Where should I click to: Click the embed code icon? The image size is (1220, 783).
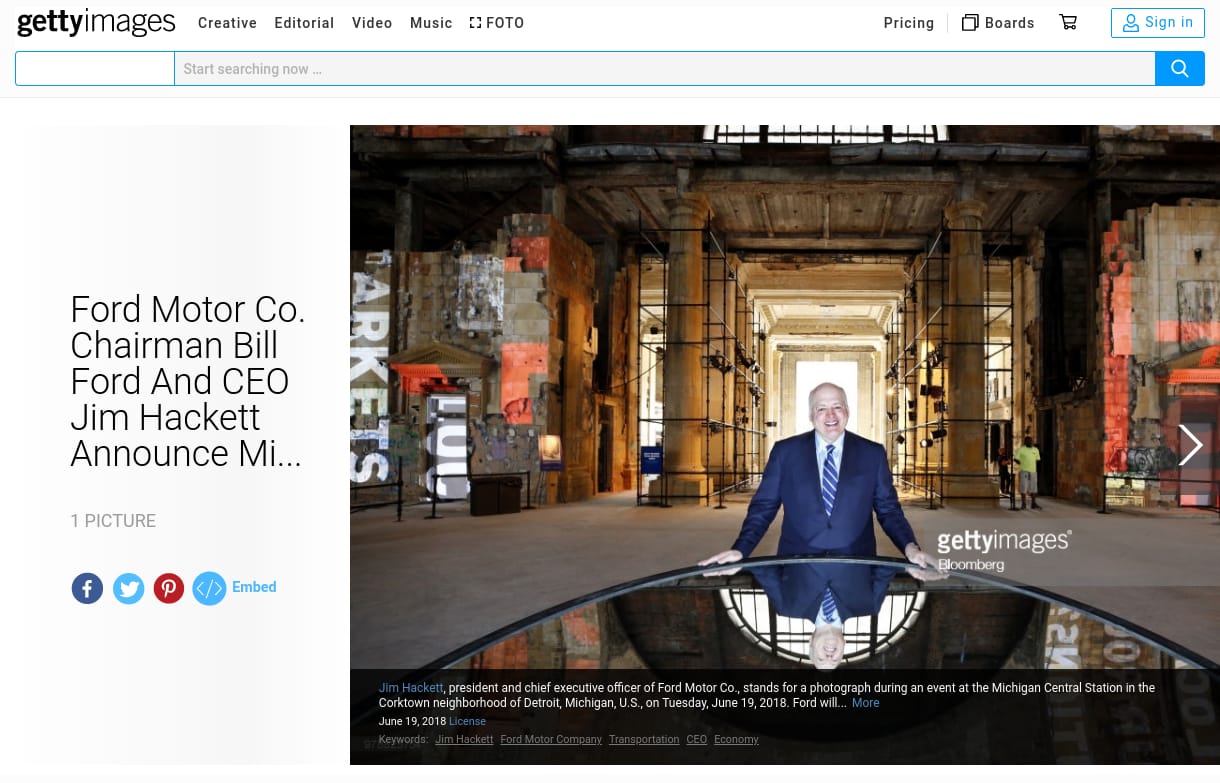209,588
